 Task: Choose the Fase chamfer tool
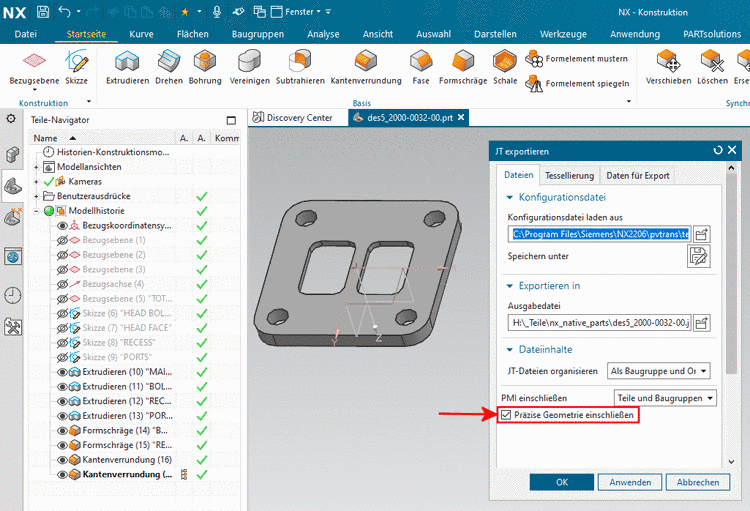pyautogui.click(x=421, y=68)
